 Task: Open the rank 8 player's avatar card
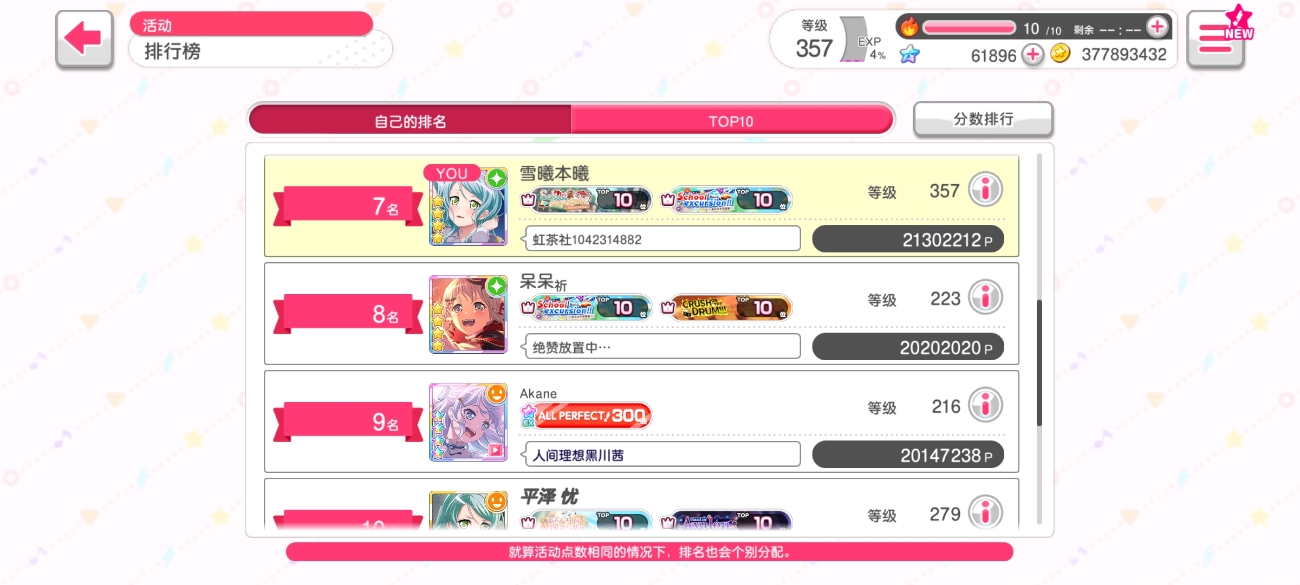[468, 314]
